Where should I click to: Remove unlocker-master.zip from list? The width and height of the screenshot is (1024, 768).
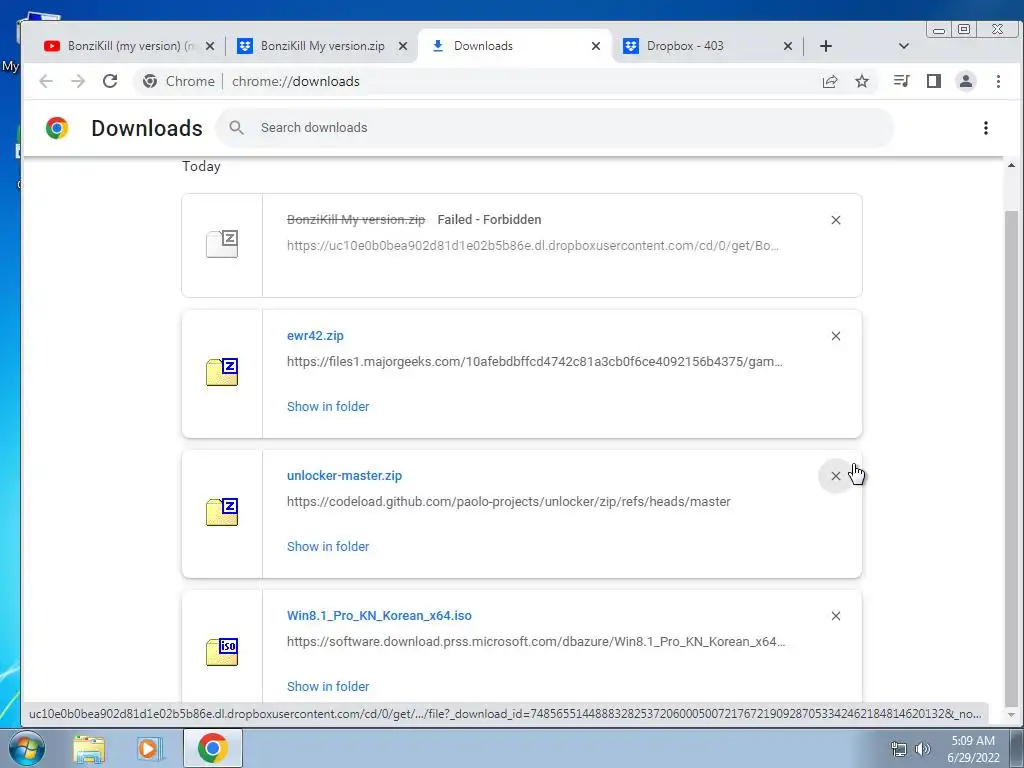point(835,476)
